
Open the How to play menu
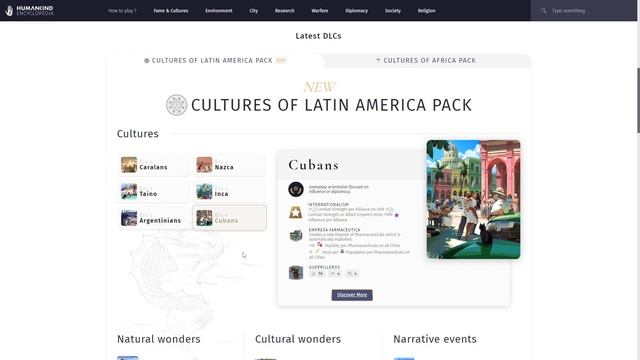click(122, 11)
